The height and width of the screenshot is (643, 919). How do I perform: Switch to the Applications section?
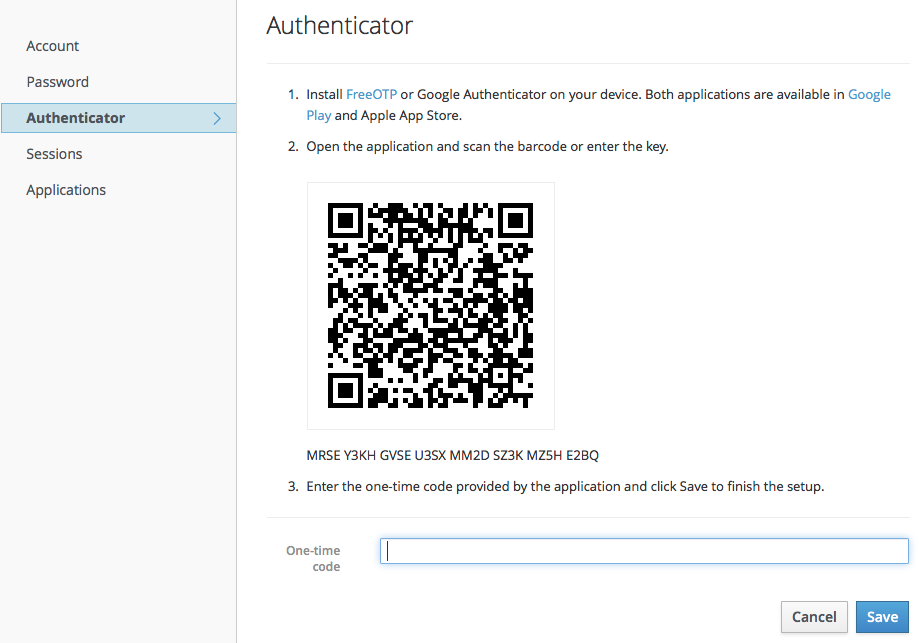[66, 190]
